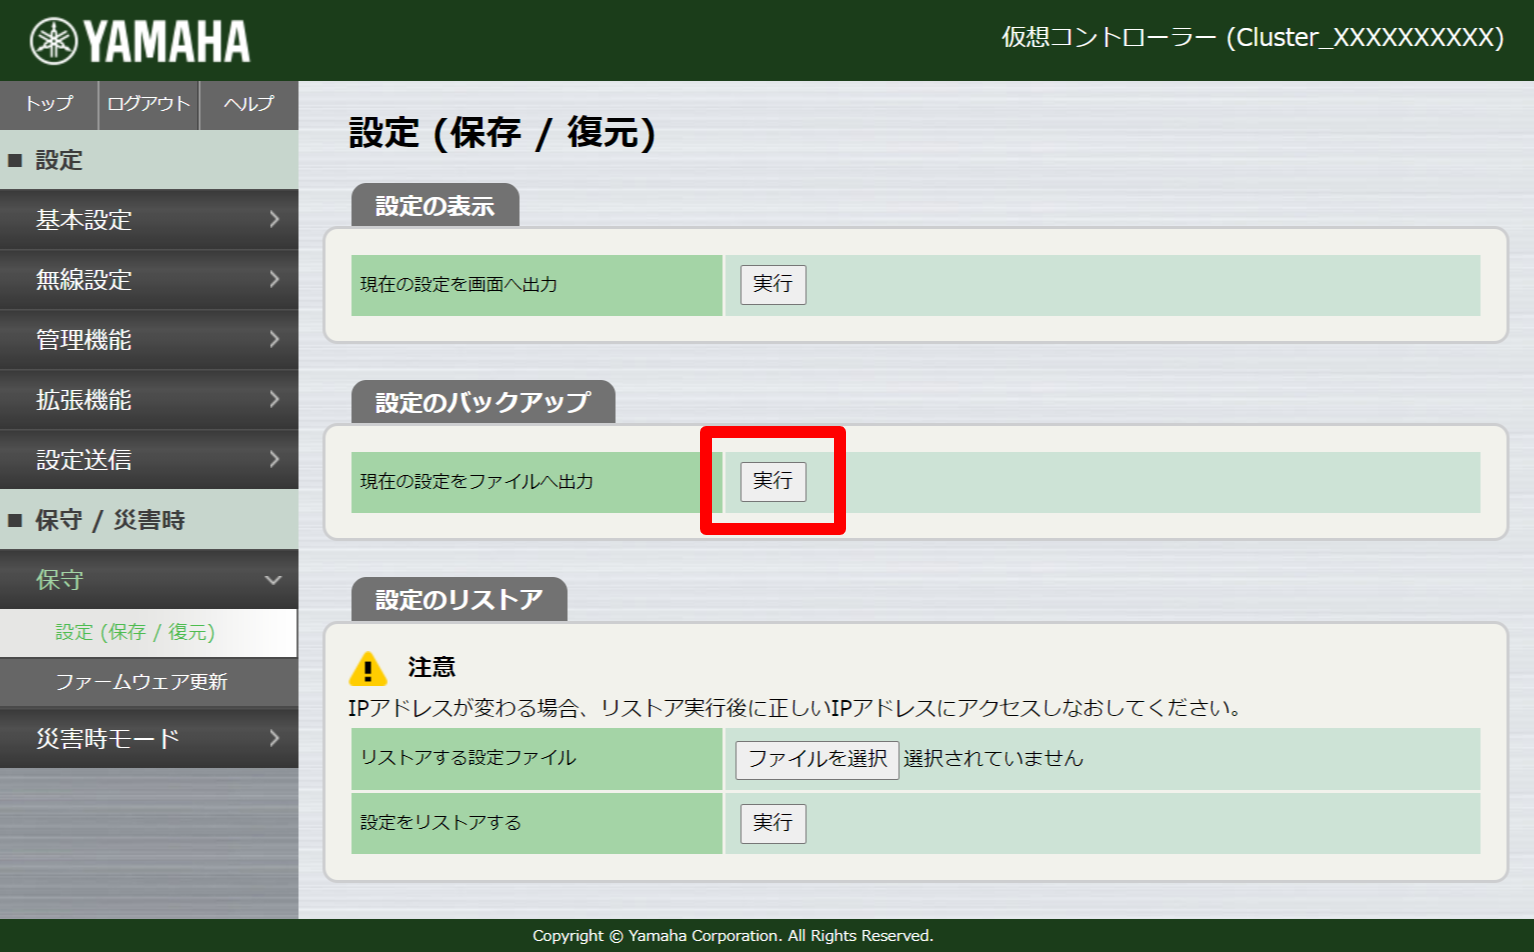Expand the 基本設定 submenu
This screenshot has height=952, width=1534.
[x=148, y=220]
